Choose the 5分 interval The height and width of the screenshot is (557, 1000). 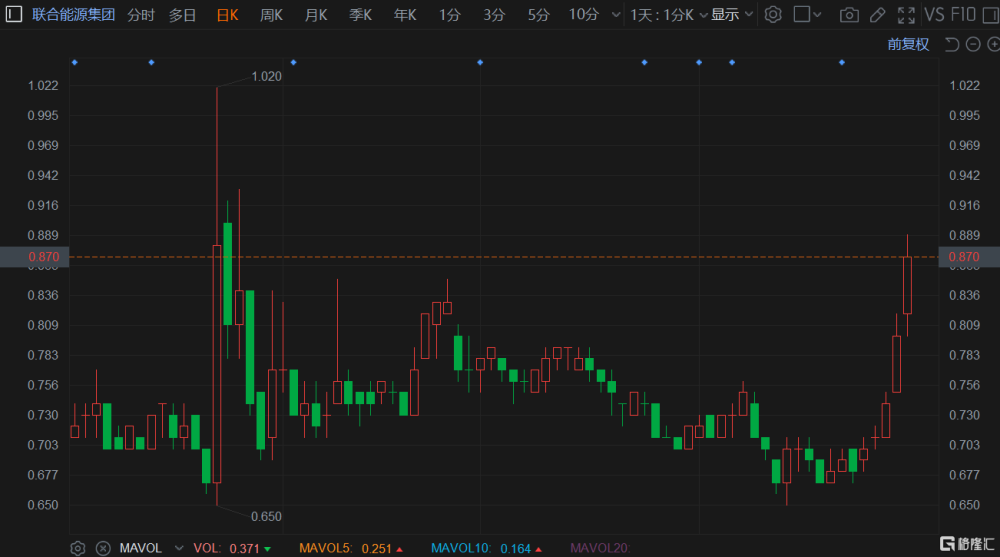[x=538, y=15]
